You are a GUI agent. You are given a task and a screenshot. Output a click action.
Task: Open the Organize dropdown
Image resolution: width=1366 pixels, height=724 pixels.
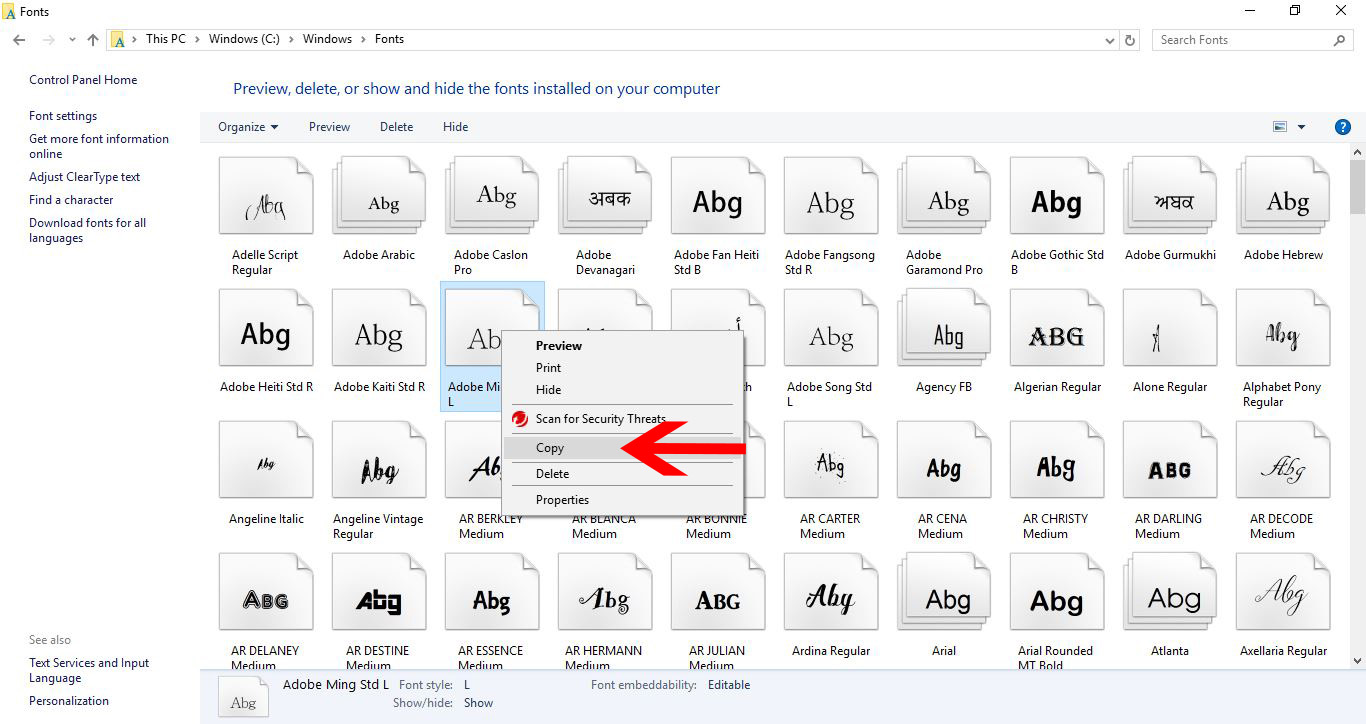(x=246, y=127)
